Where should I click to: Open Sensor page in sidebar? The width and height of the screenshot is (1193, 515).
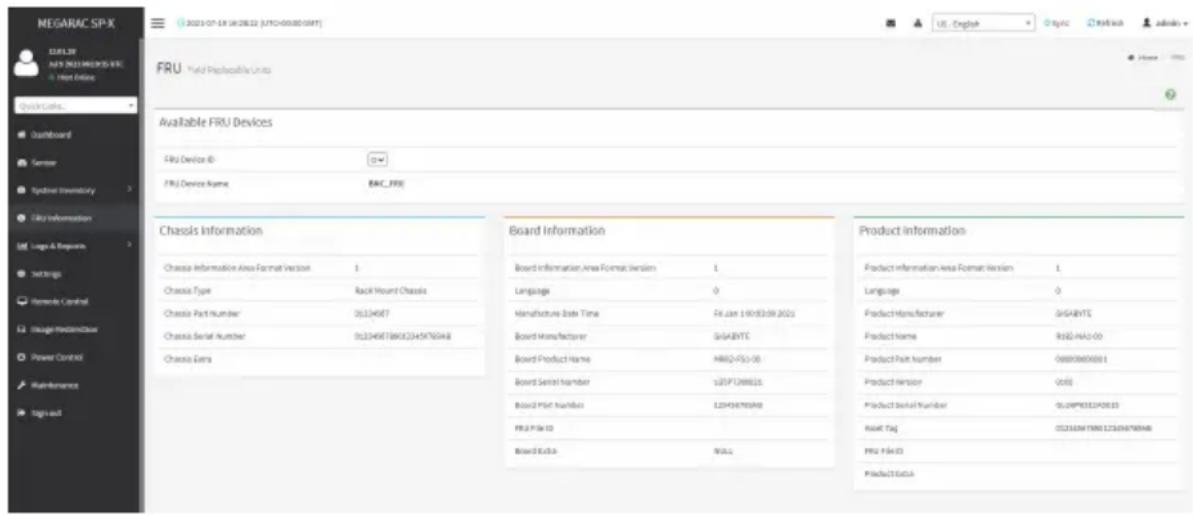[x=43, y=162]
